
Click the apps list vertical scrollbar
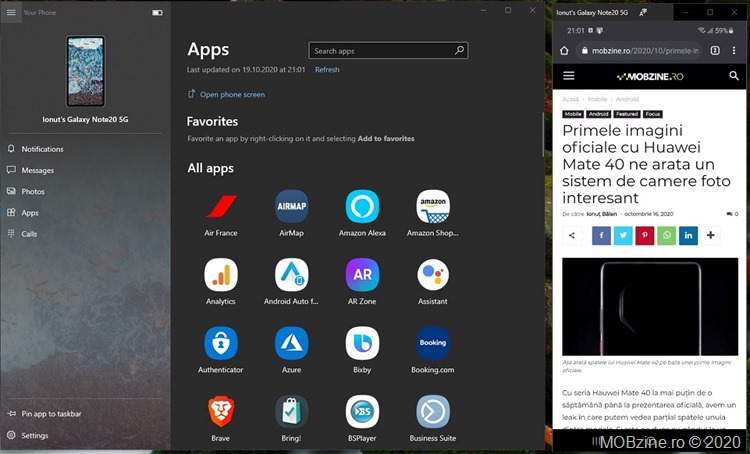(x=543, y=135)
